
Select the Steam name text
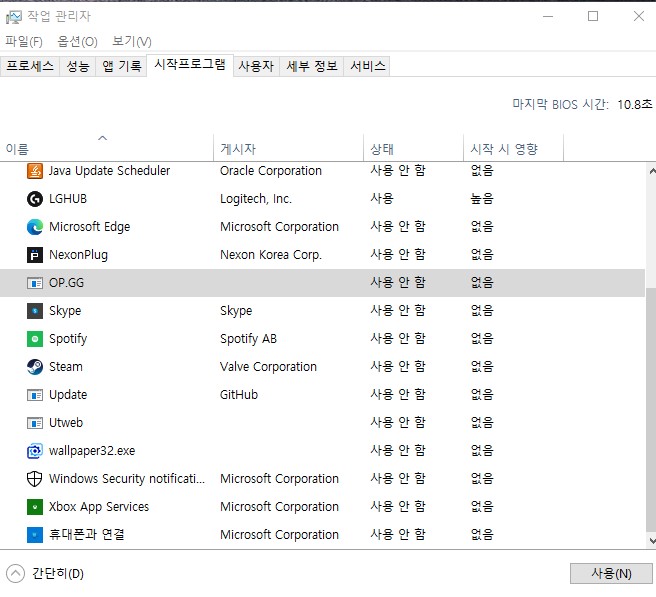click(x=66, y=367)
